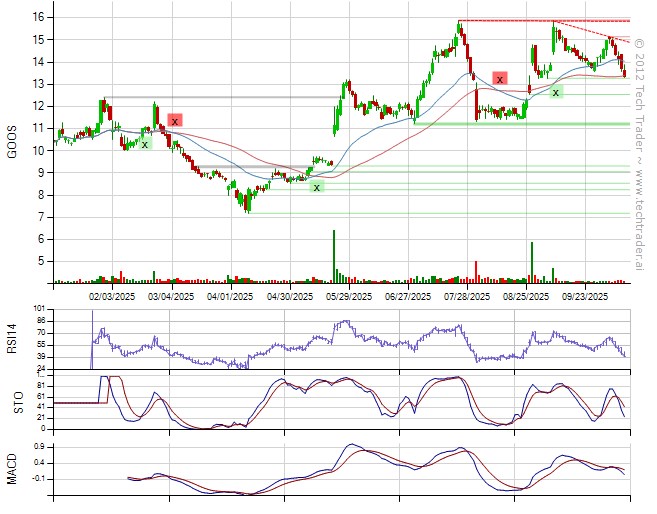Click the 07/28/2025 date label

tap(466, 296)
